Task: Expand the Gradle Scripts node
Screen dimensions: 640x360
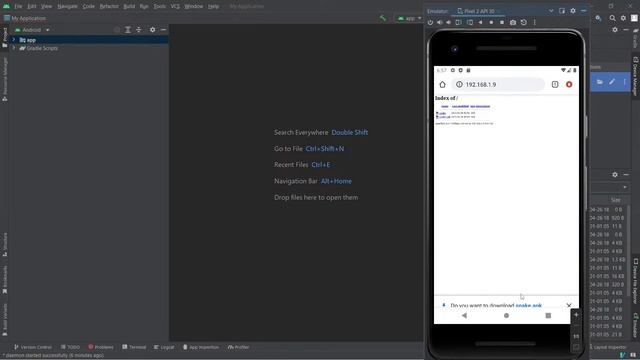Action: pos(13,48)
